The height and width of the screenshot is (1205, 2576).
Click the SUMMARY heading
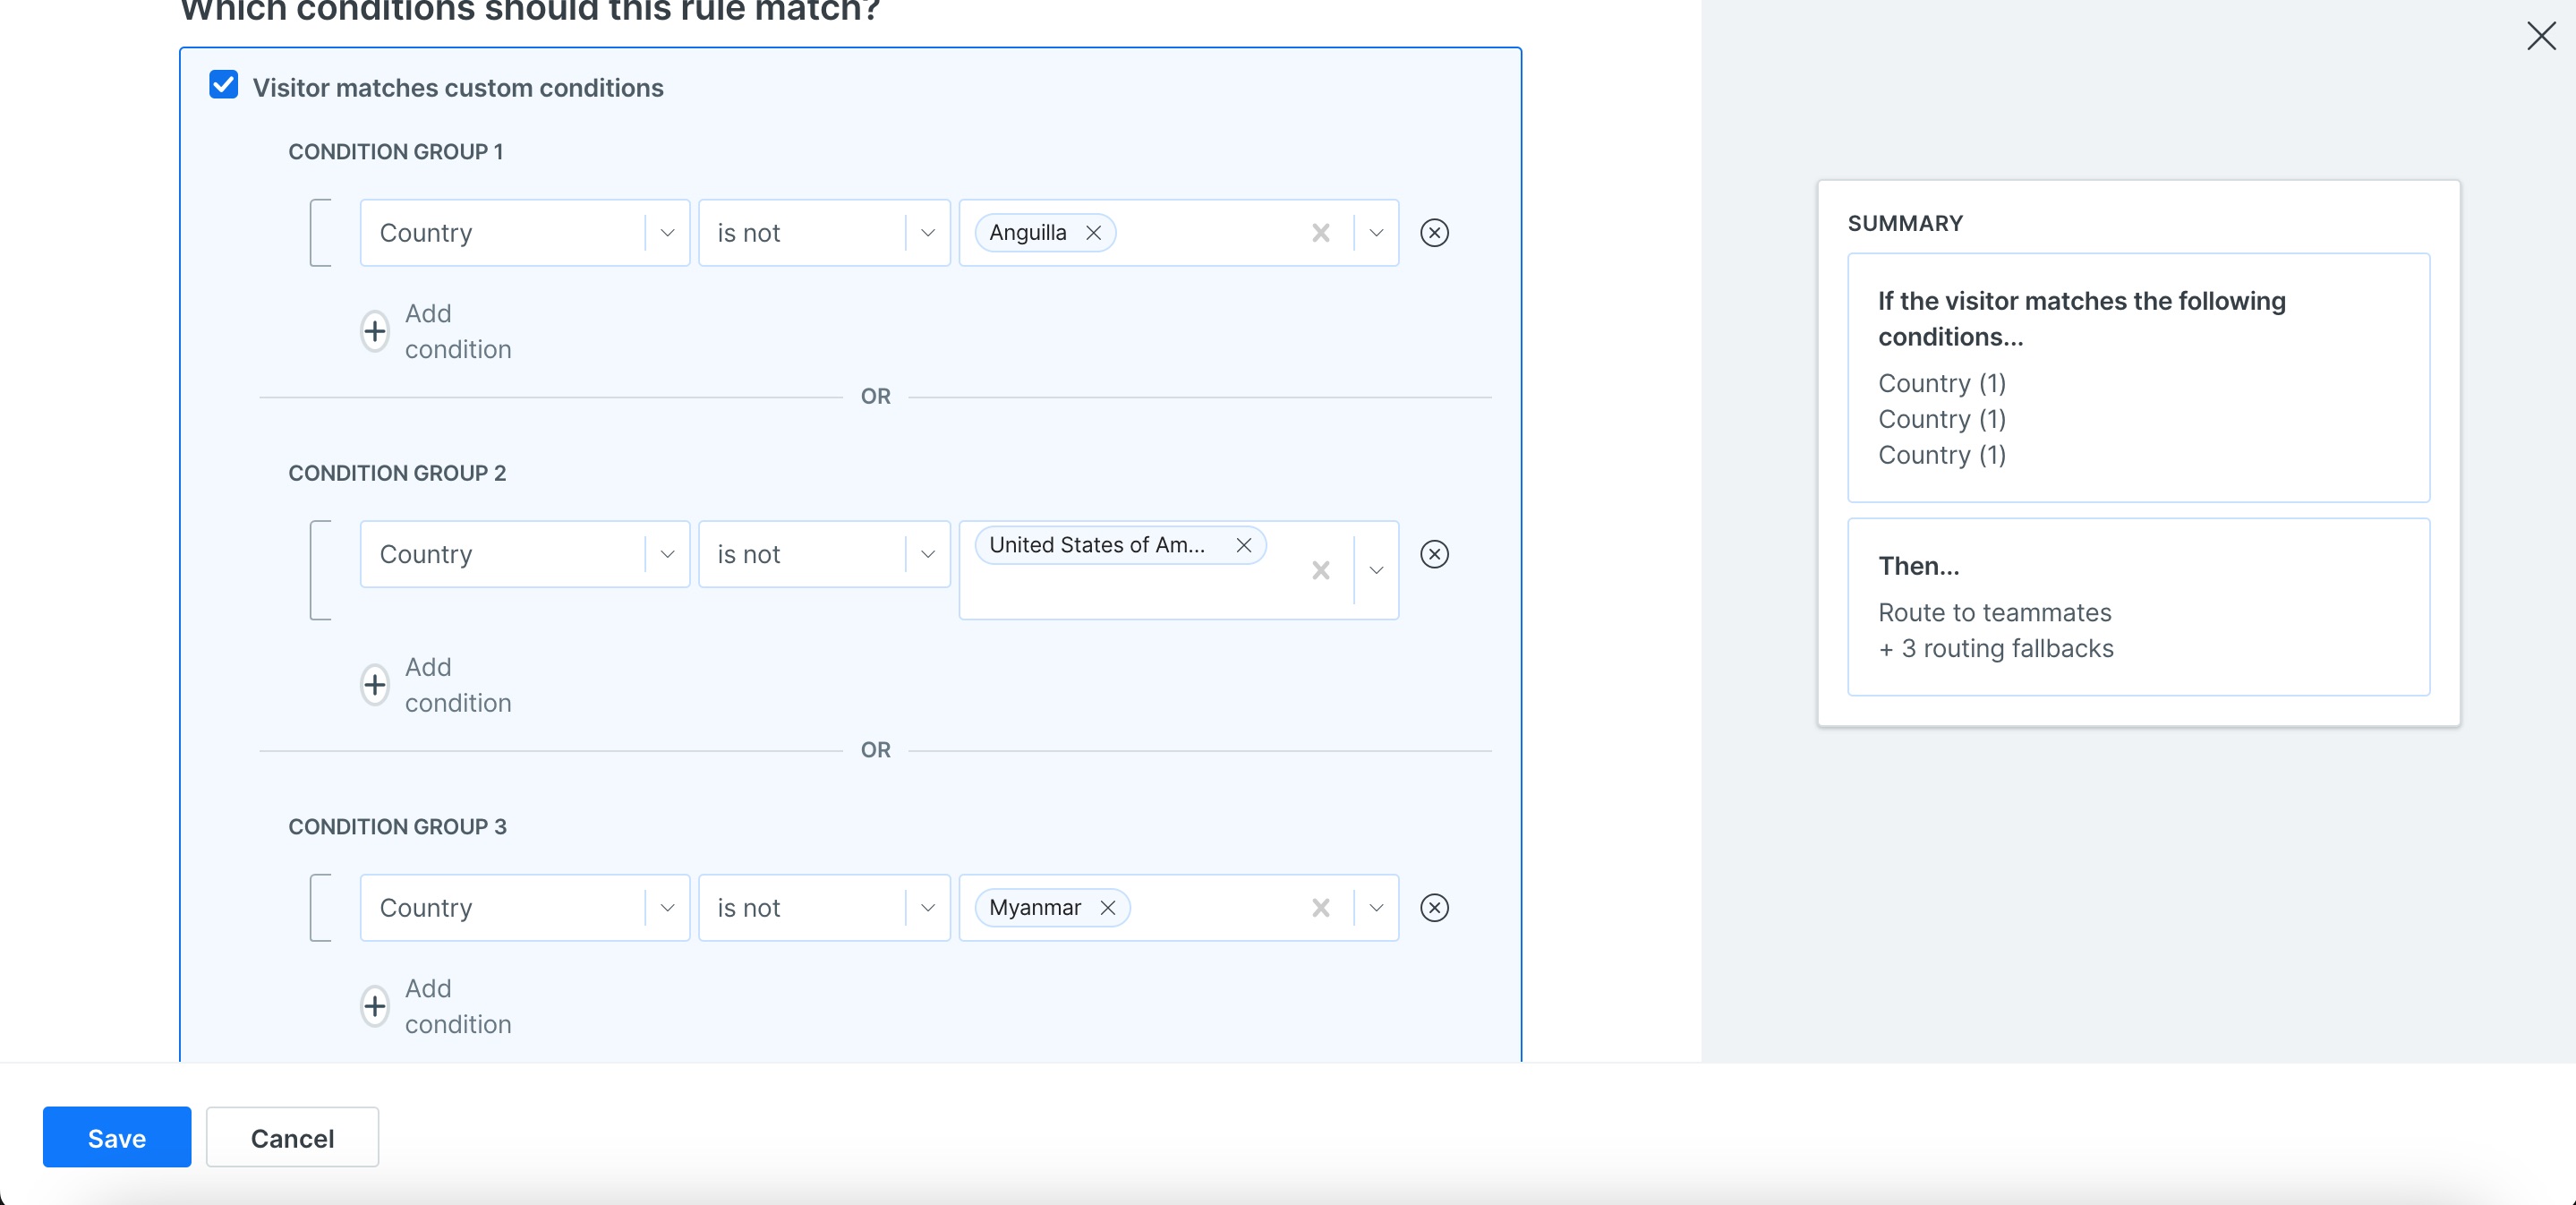pyautogui.click(x=1905, y=223)
